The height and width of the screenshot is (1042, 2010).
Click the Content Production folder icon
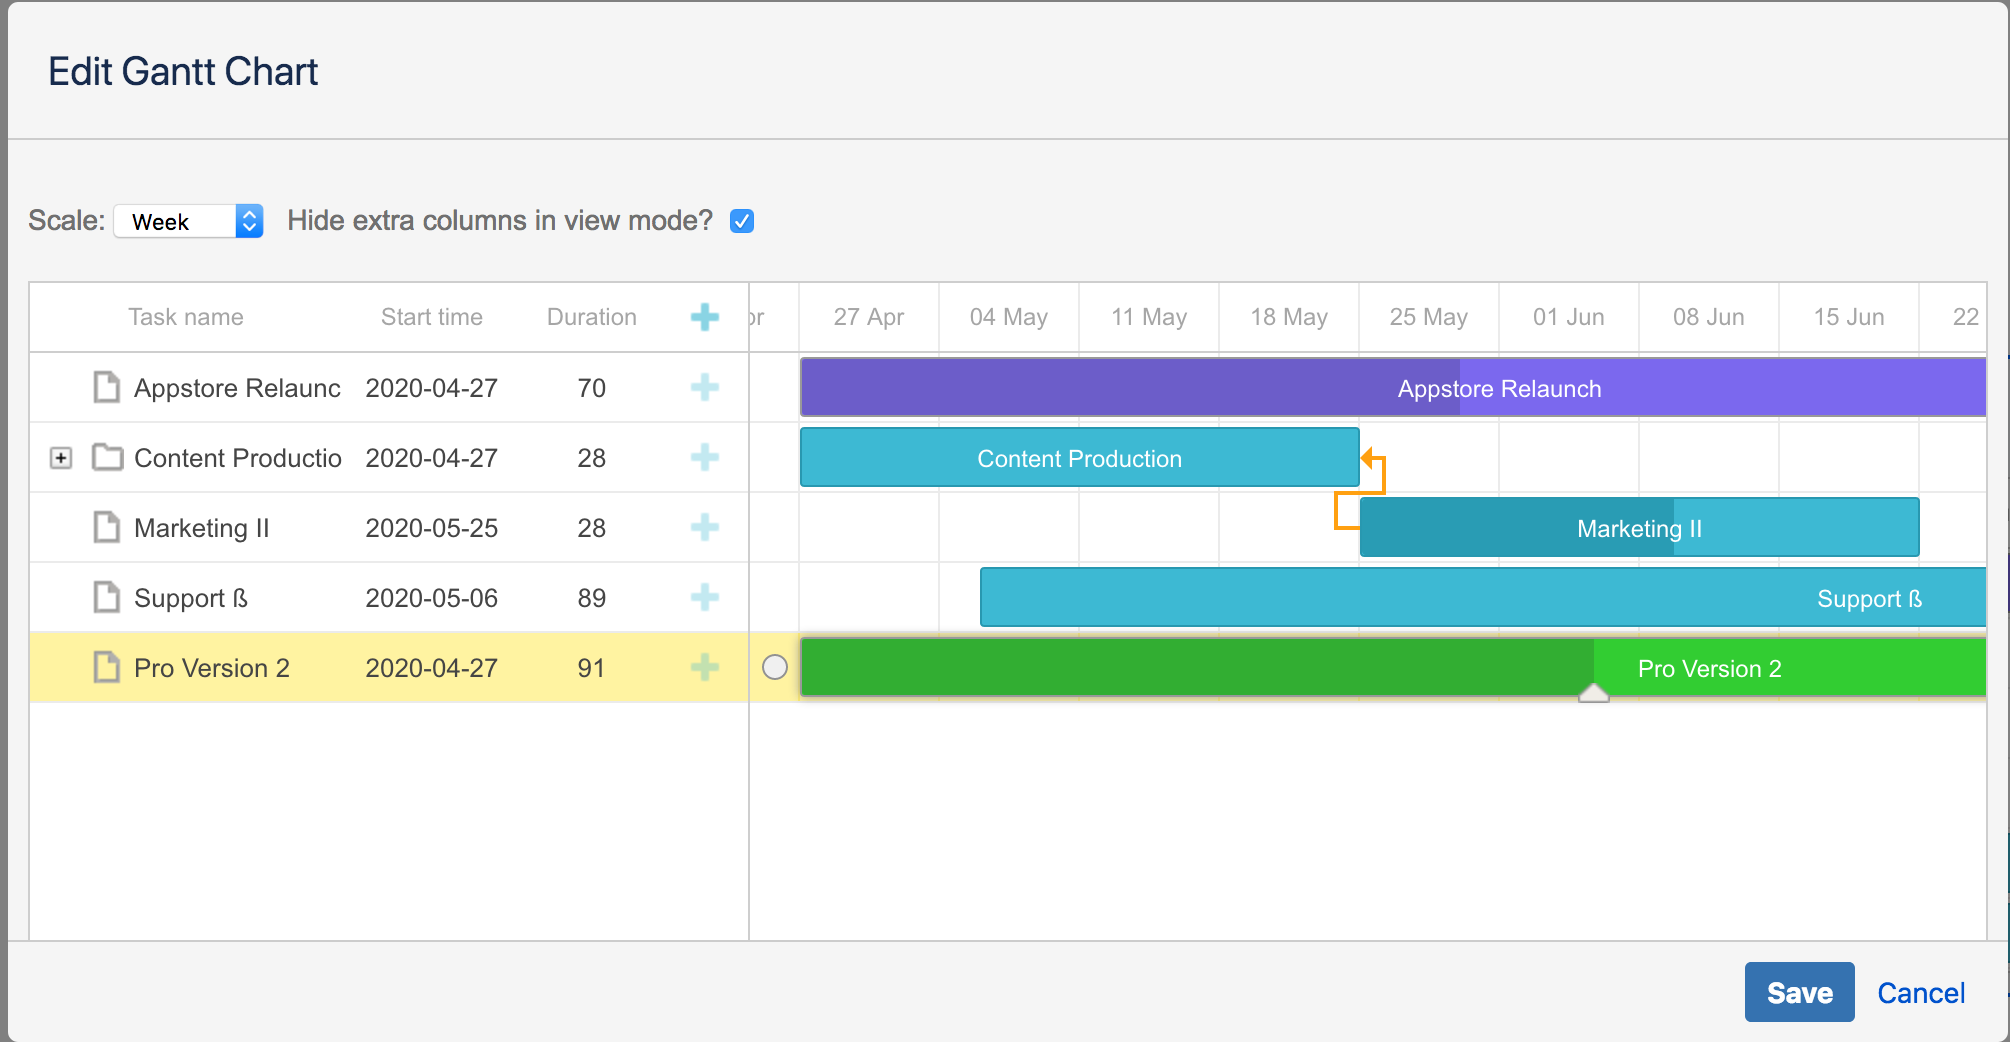point(107,457)
